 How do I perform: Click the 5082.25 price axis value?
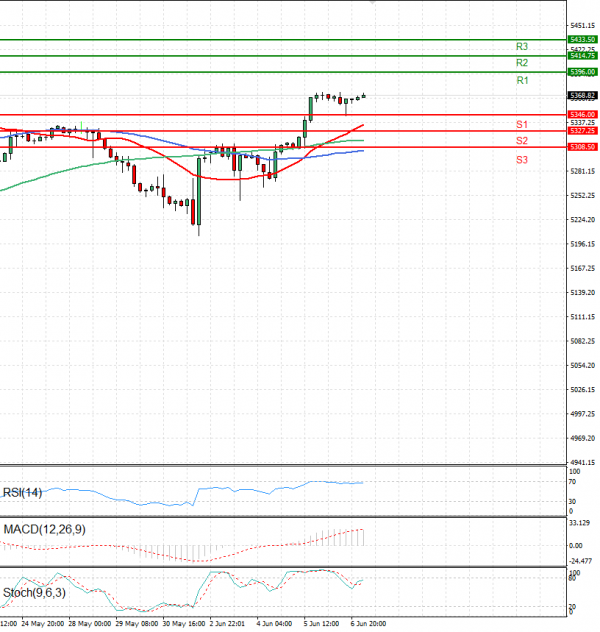click(x=583, y=341)
